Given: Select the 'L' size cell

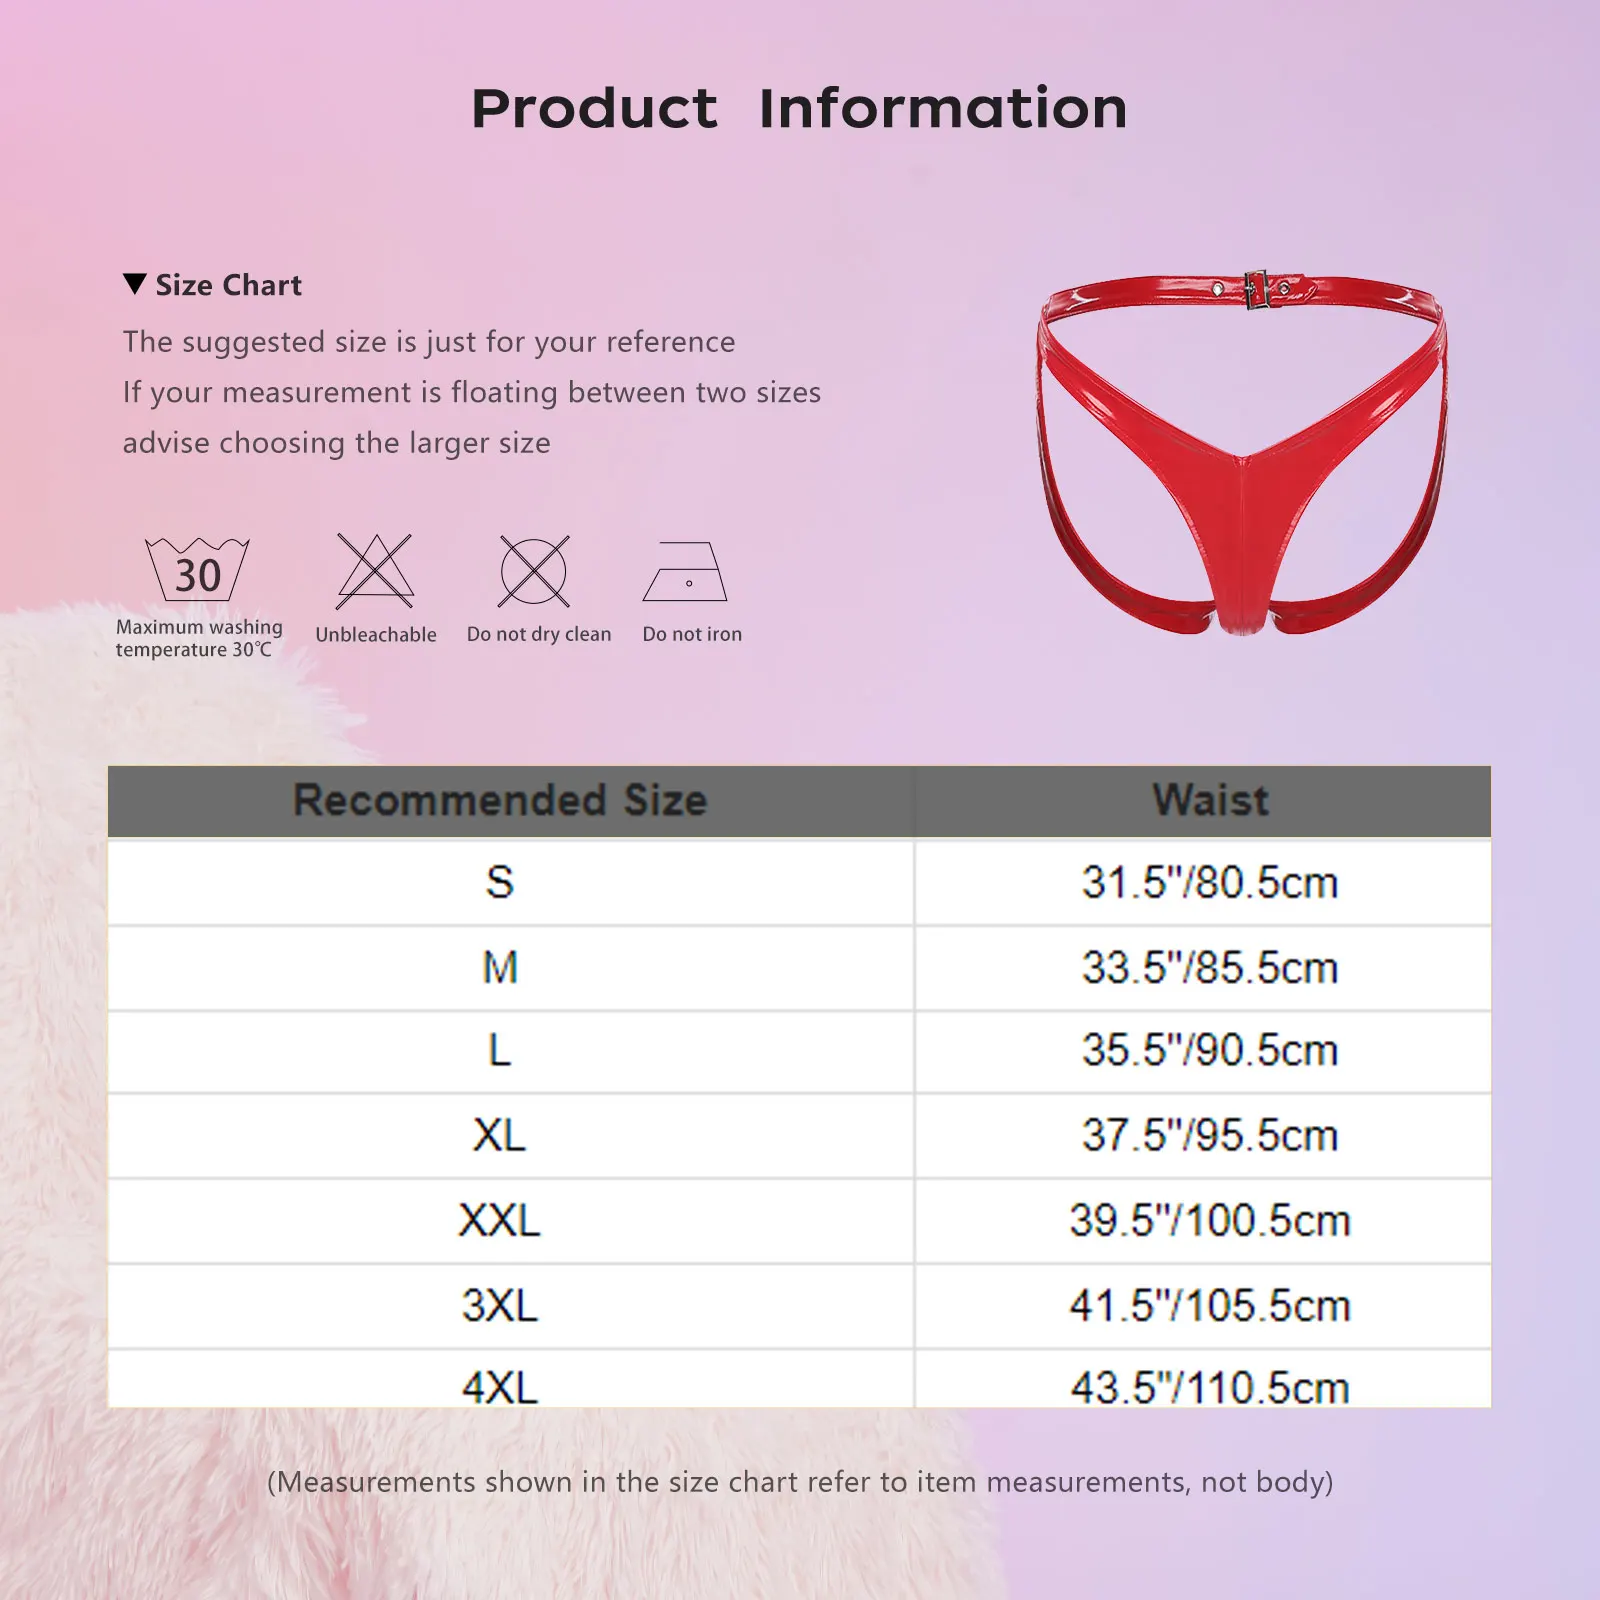Looking at the screenshot, I should tap(511, 1051).
